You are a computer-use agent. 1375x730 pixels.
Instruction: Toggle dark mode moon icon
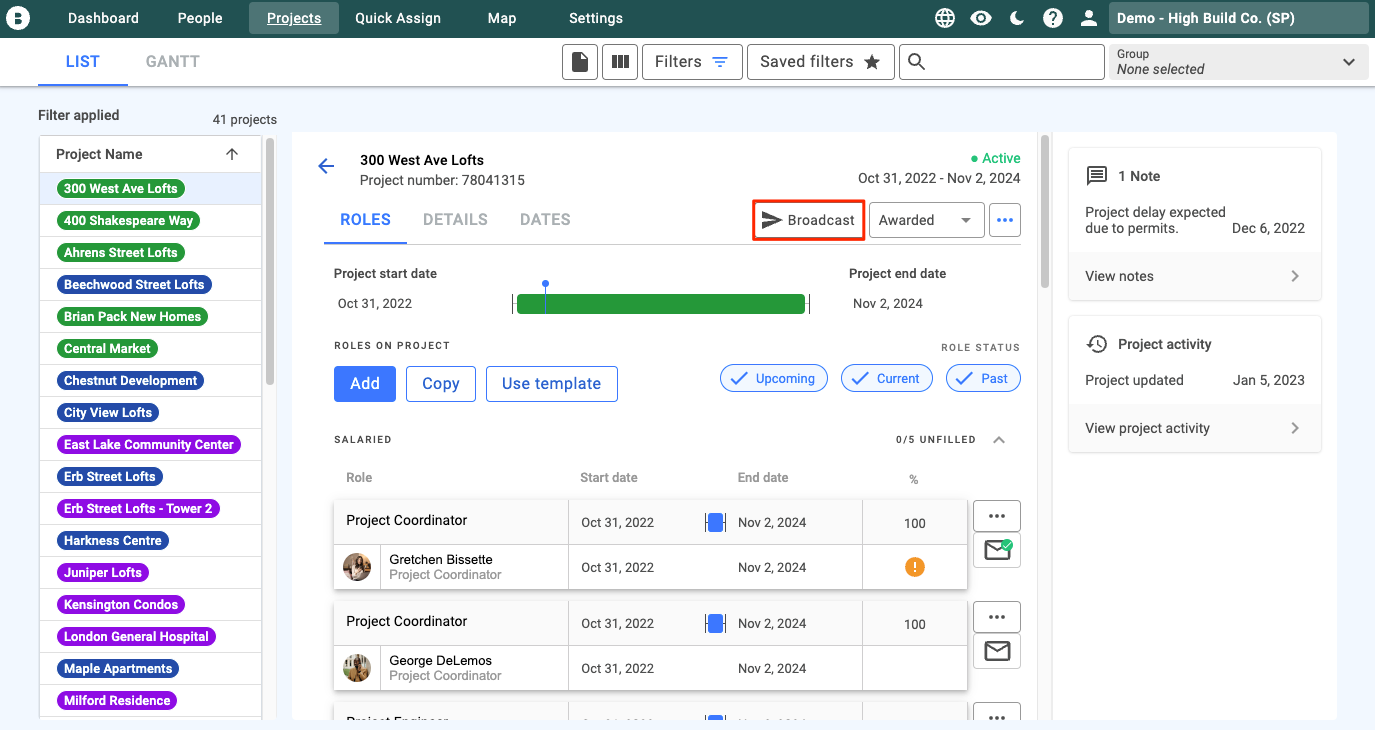pyautogui.click(x=1017, y=18)
